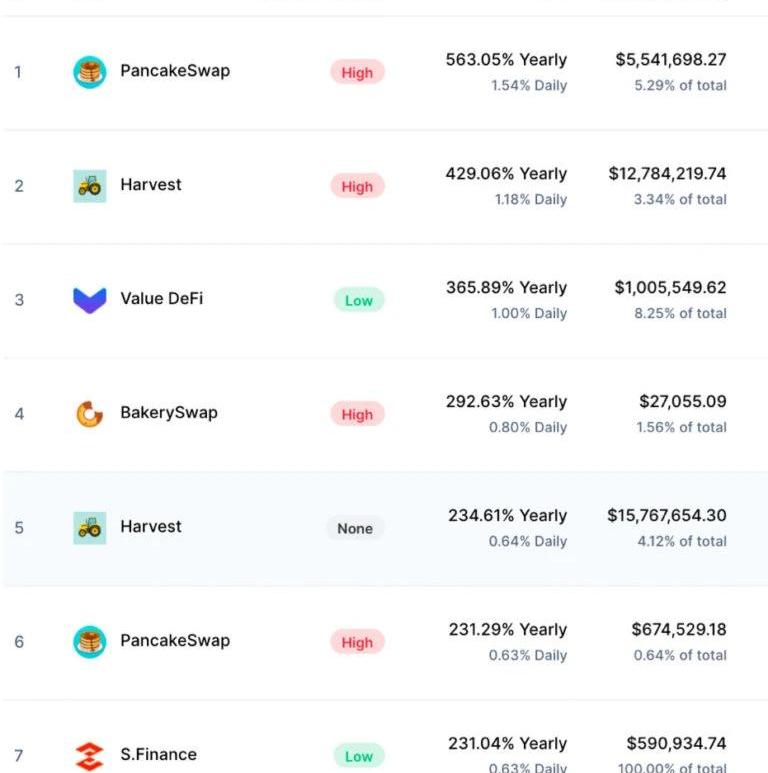The height and width of the screenshot is (773, 768).
Task: Click the None risk badge on Harvest
Action: point(355,528)
